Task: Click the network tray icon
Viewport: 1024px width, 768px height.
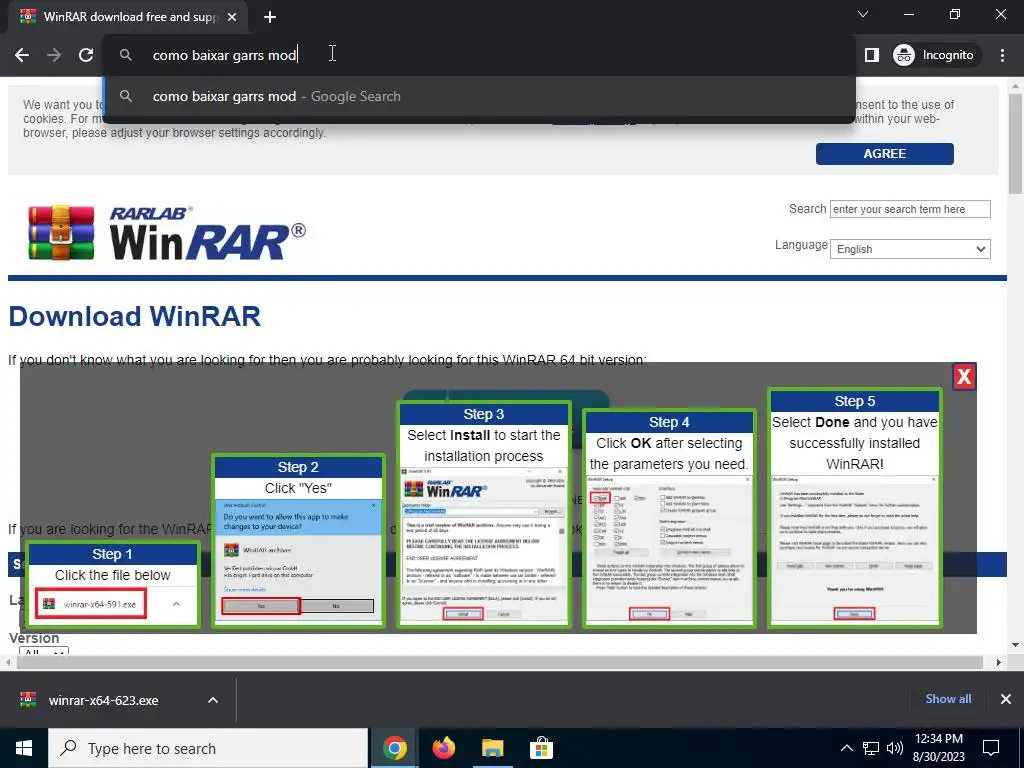Action: (871, 748)
